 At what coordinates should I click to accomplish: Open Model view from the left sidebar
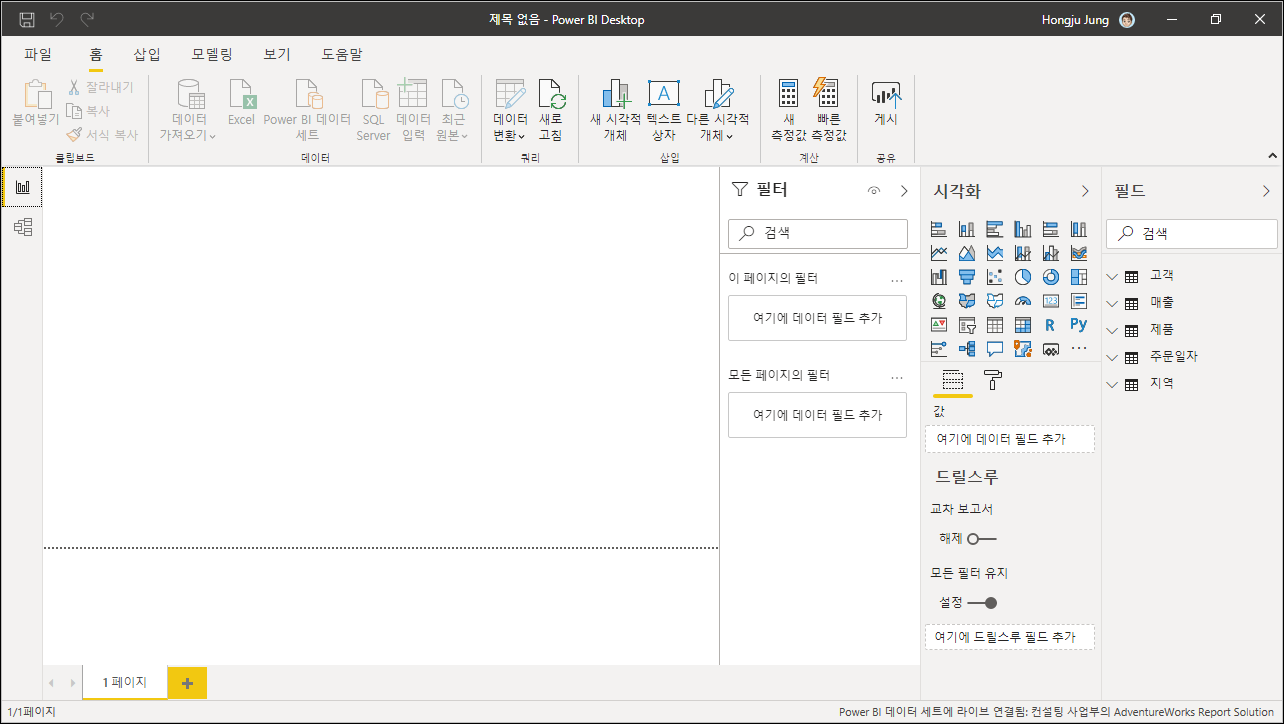click(x=22, y=227)
